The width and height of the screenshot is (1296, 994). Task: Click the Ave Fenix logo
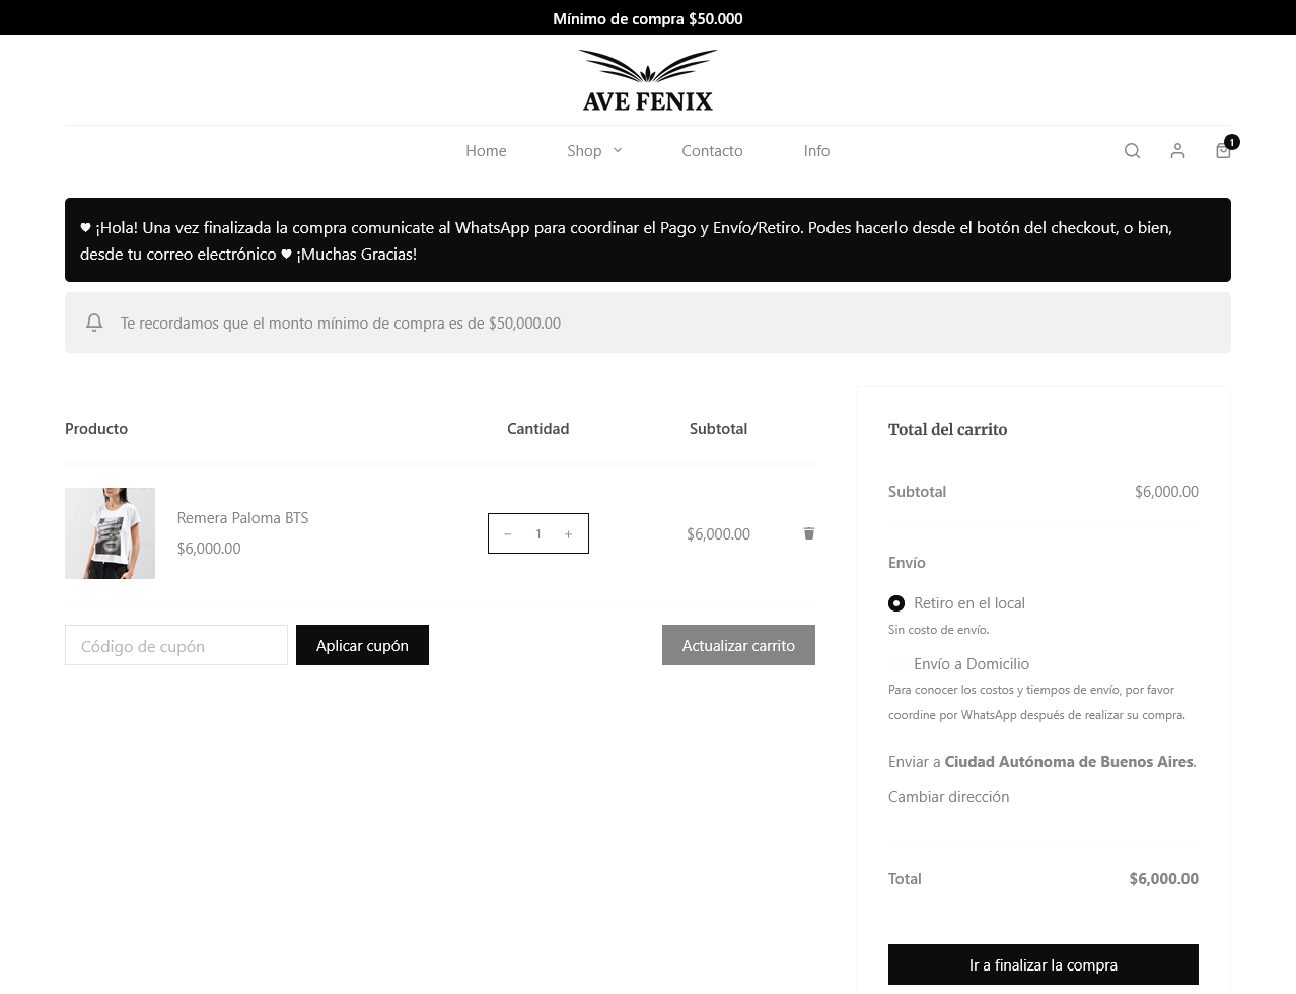click(648, 81)
